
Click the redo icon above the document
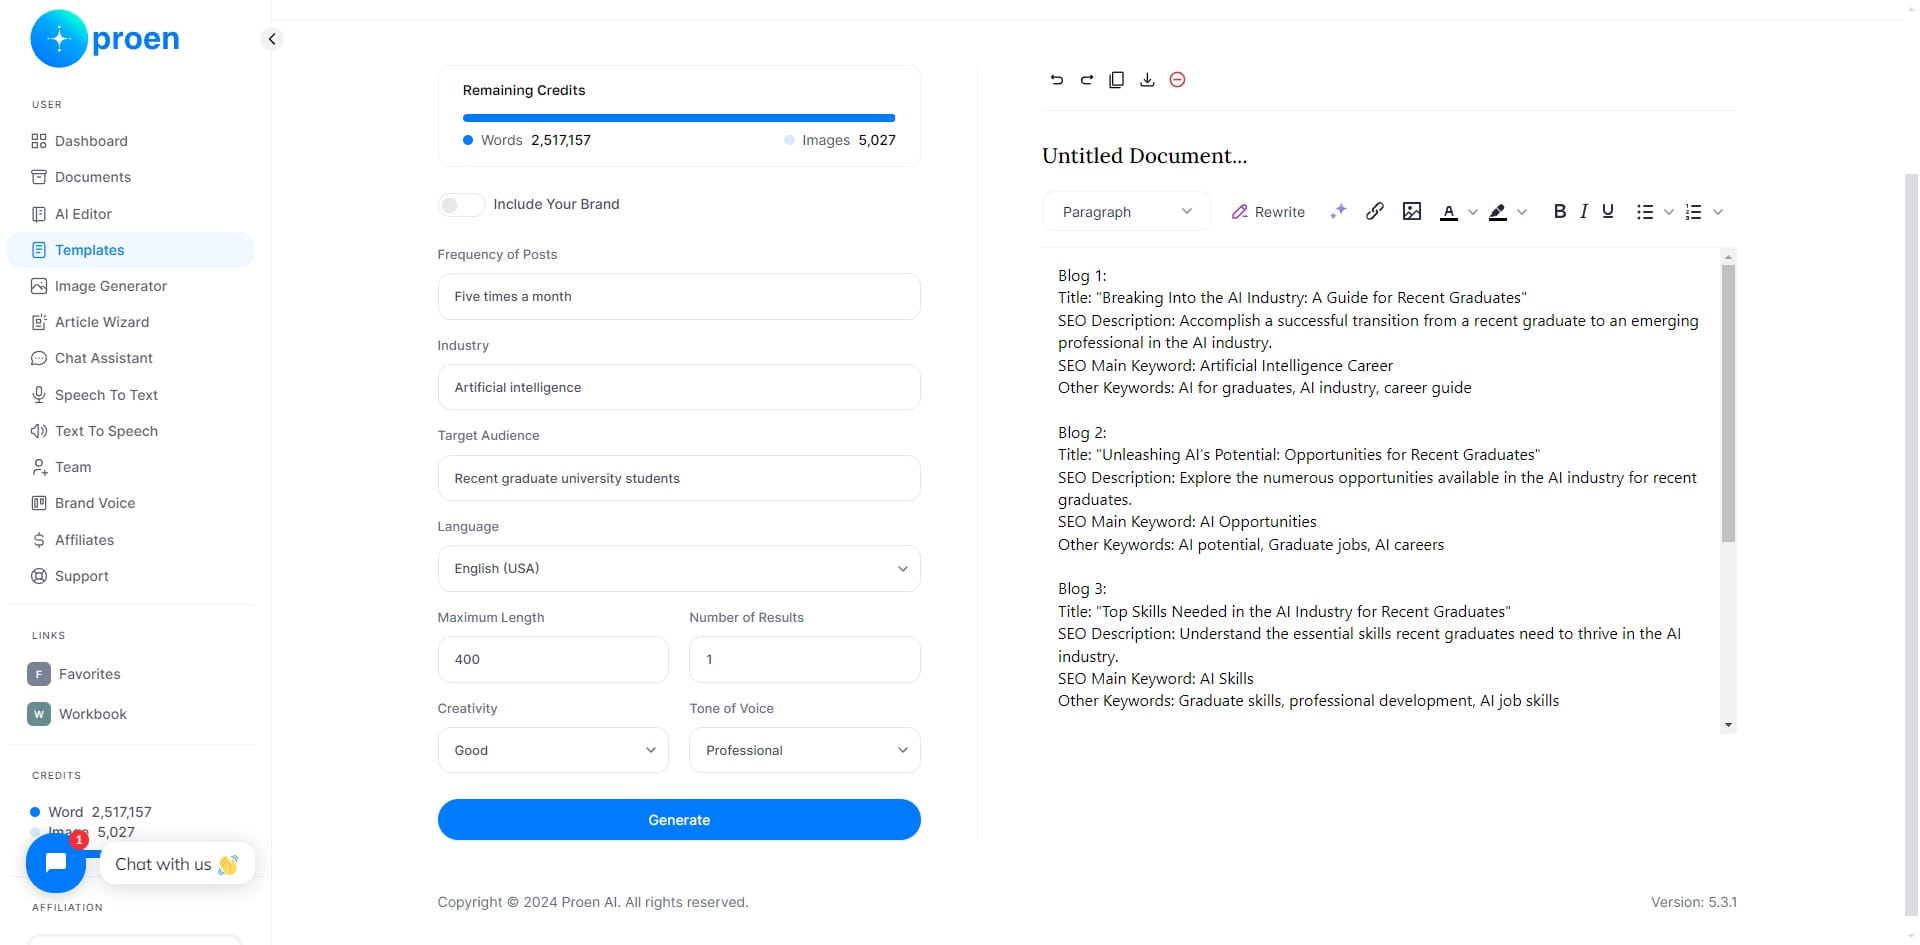click(1086, 80)
